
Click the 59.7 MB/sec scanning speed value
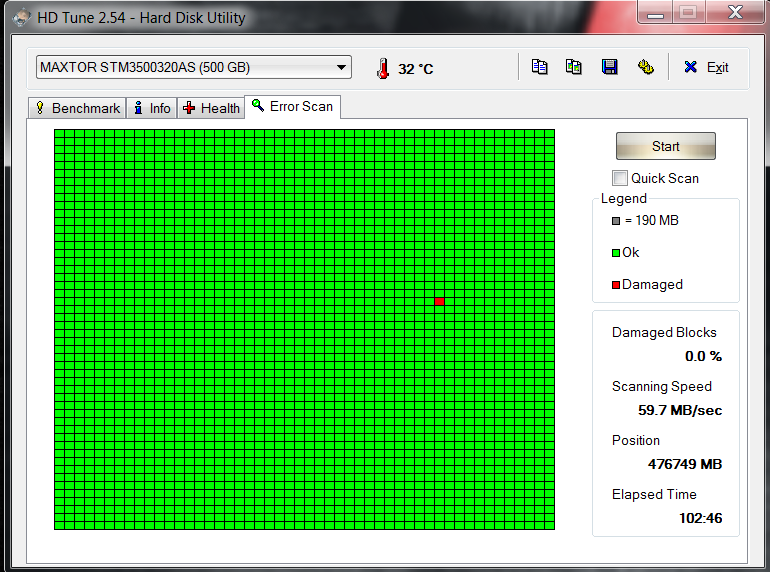pyautogui.click(x=680, y=410)
